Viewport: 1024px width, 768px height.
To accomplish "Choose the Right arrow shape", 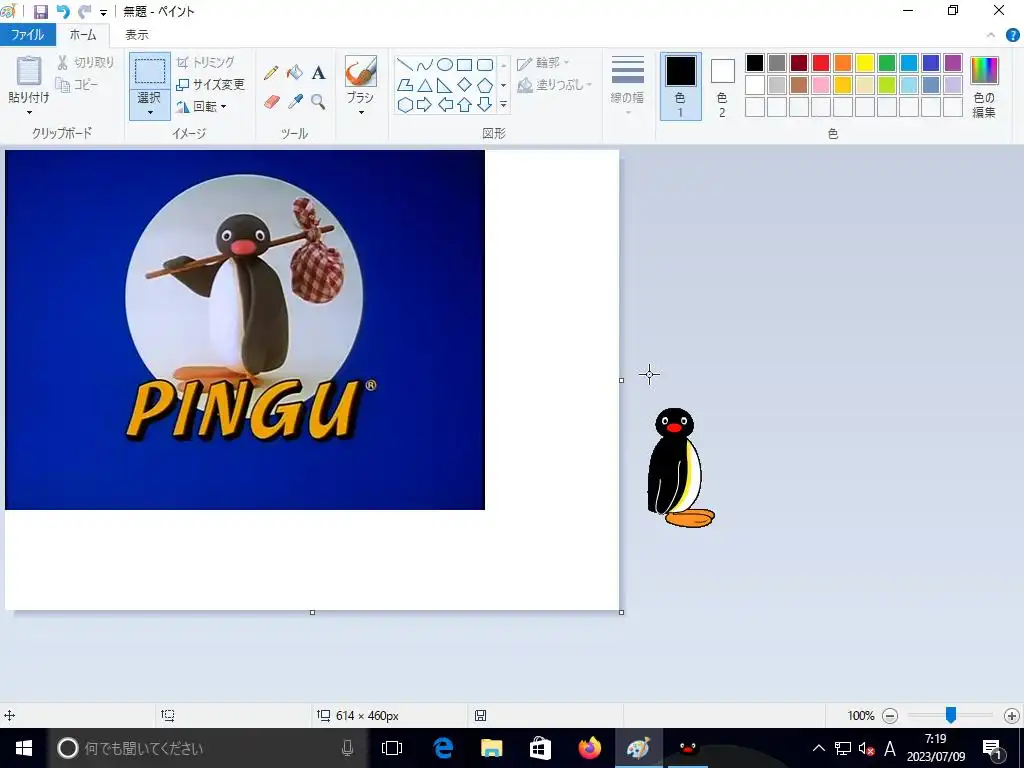I will 424,104.
